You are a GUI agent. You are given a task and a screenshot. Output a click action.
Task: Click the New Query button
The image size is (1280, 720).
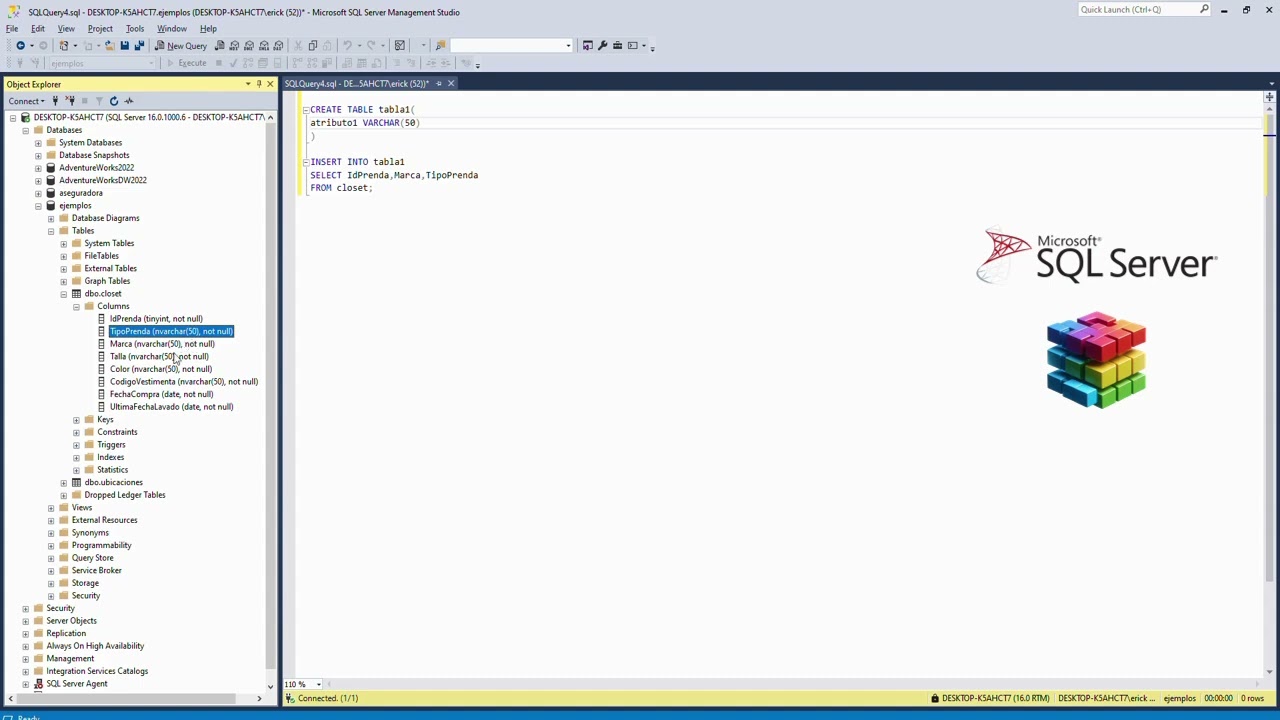181,45
